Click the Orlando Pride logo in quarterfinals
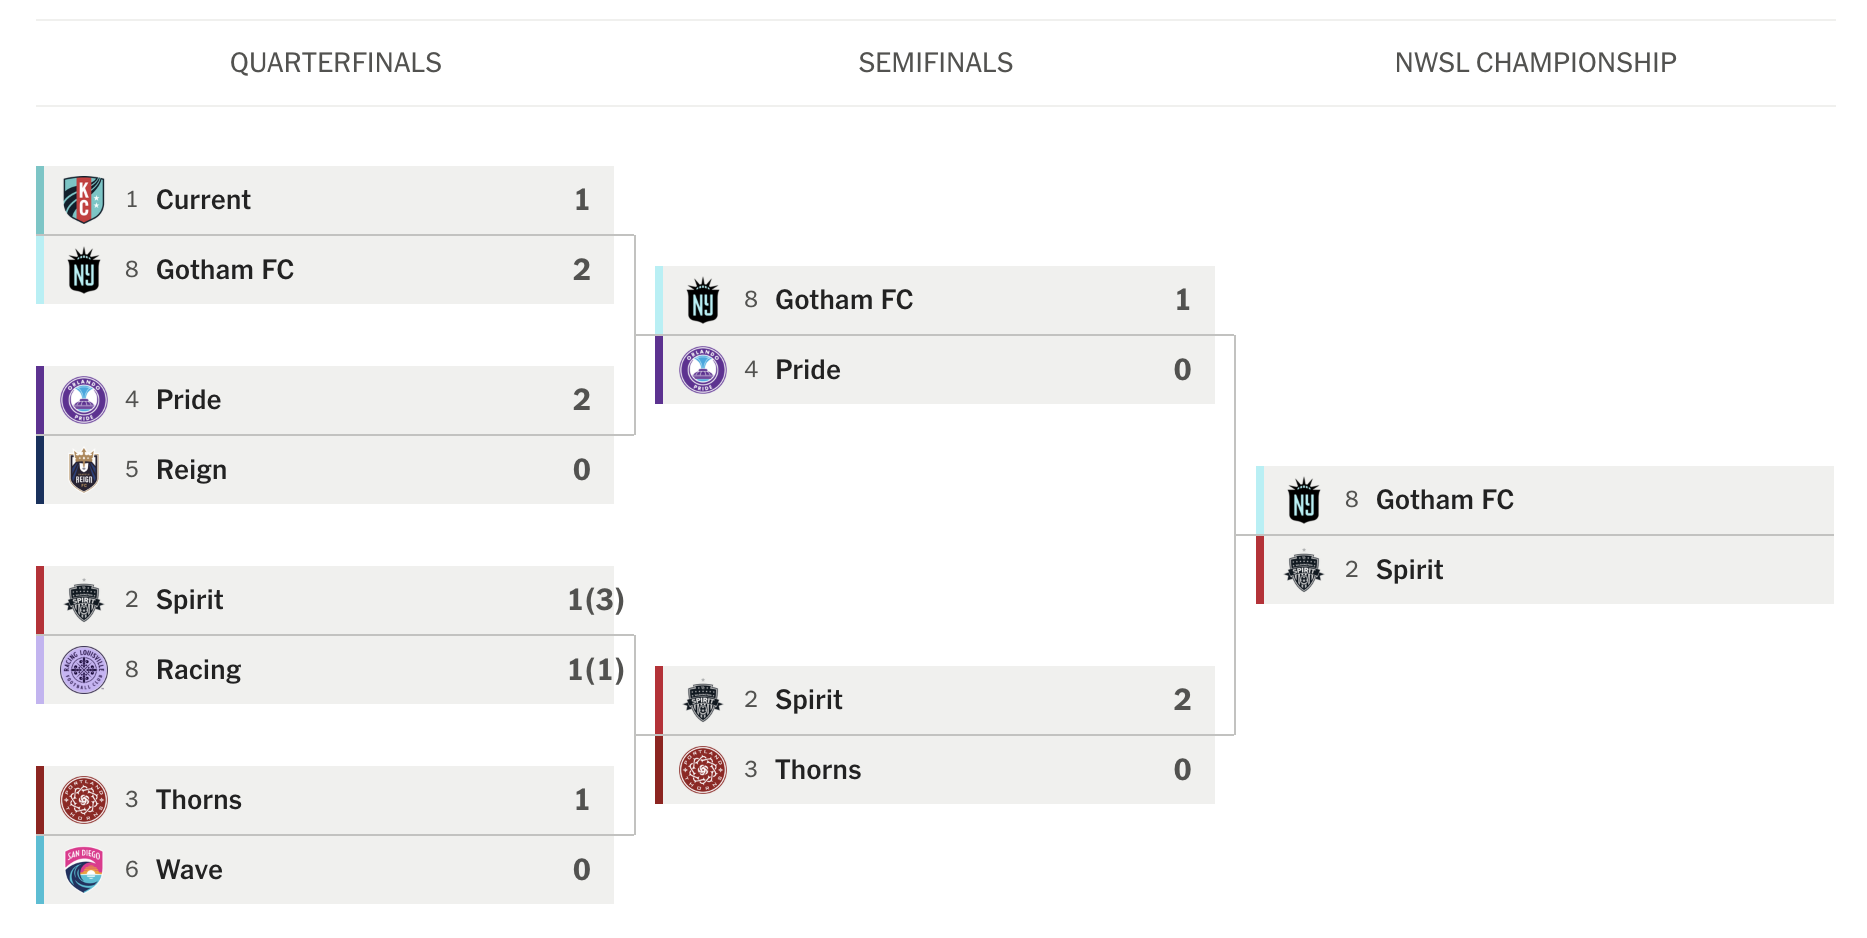 click(84, 400)
